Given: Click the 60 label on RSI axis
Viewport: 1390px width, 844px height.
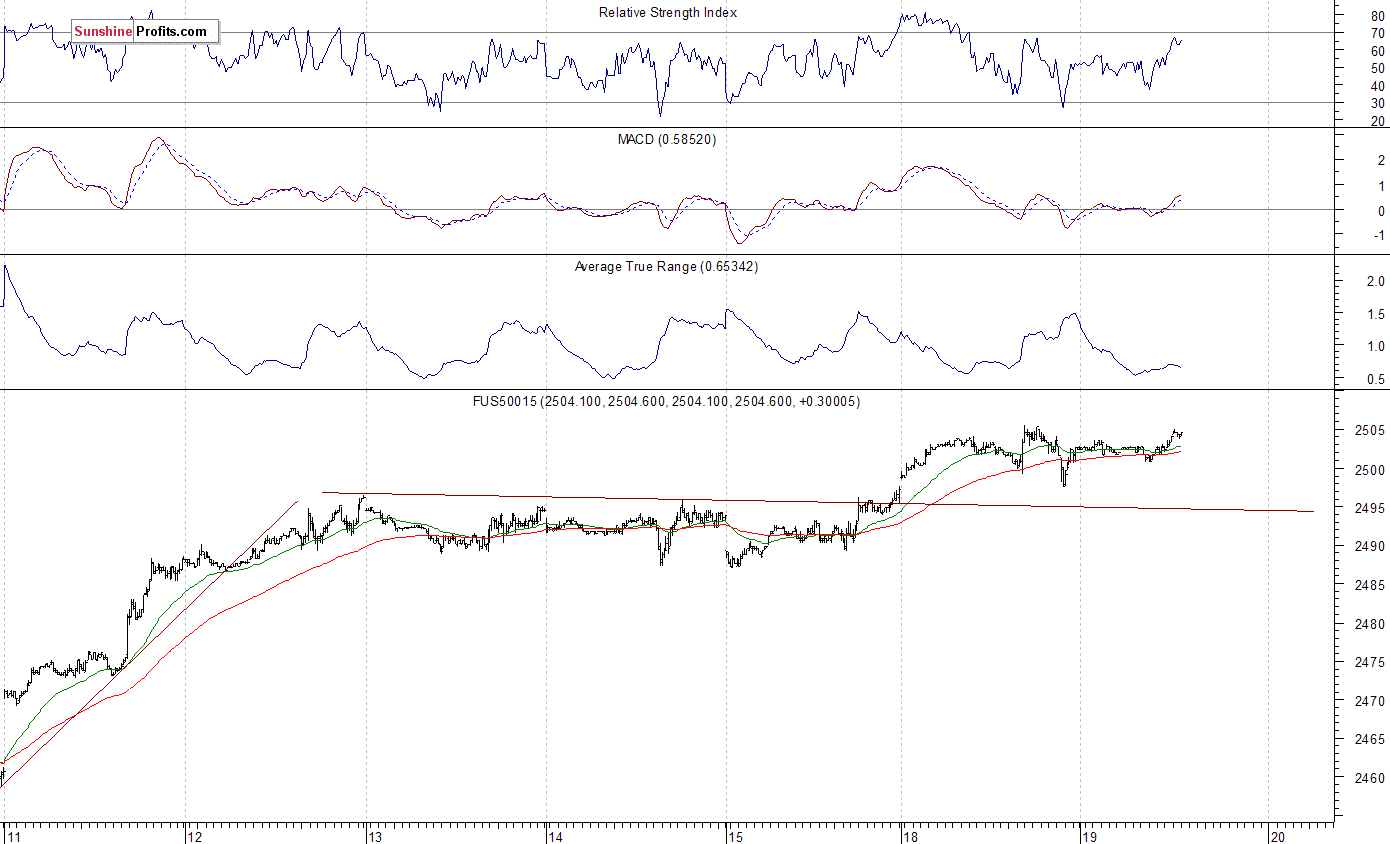Looking at the screenshot, I should 1377,50.
